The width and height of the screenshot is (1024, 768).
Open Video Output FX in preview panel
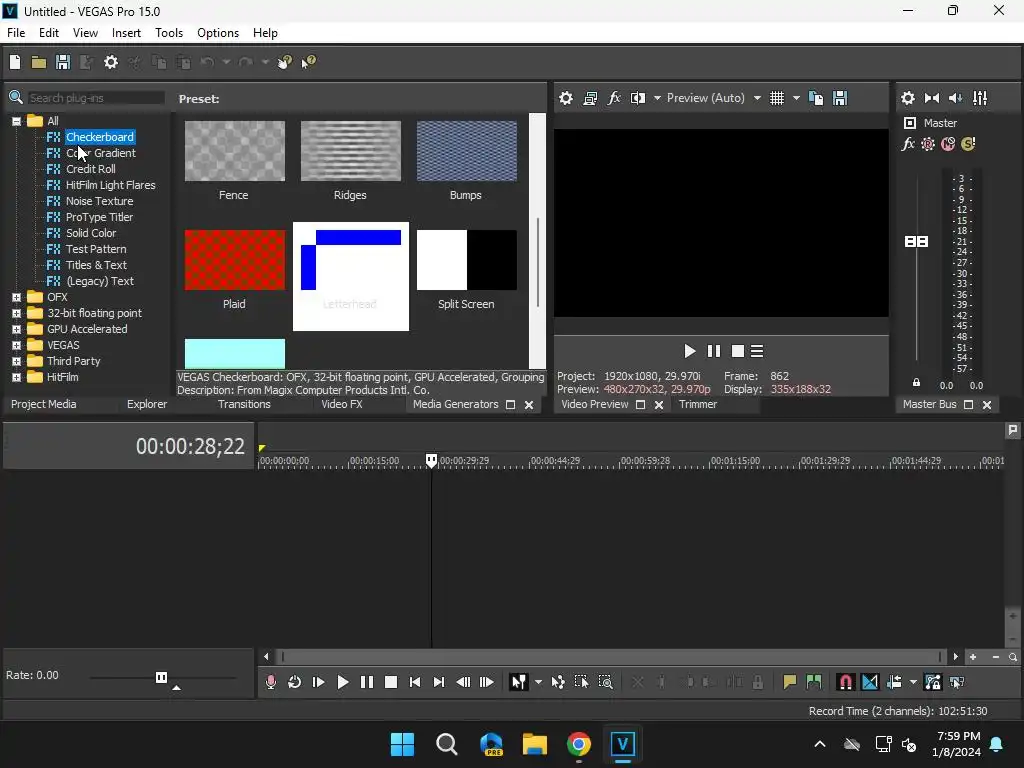pyautogui.click(x=614, y=98)
